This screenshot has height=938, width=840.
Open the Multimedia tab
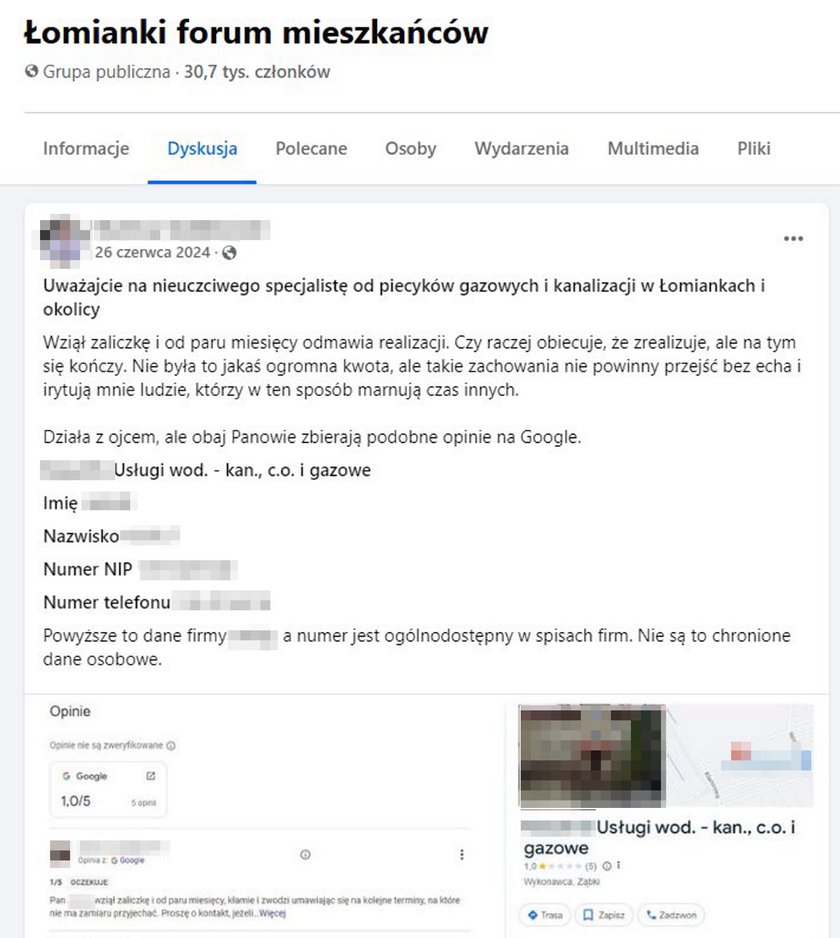[x=653, y=148]
